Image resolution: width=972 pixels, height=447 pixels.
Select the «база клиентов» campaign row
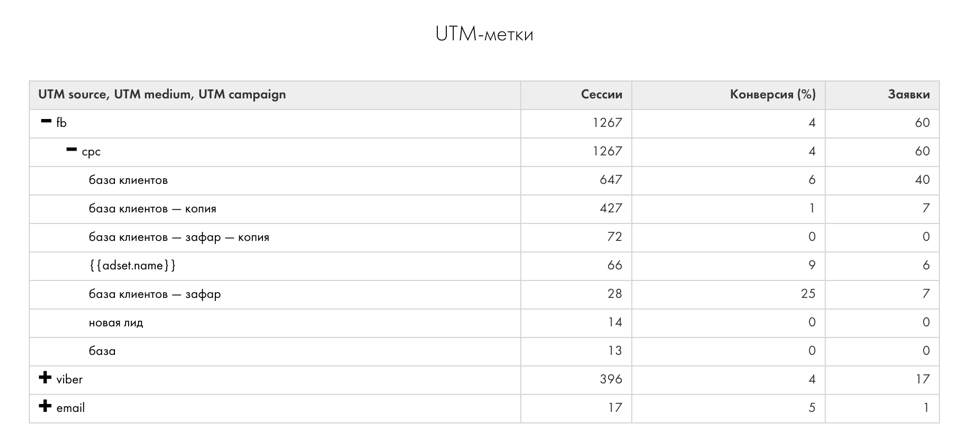[x=128, y=180]
